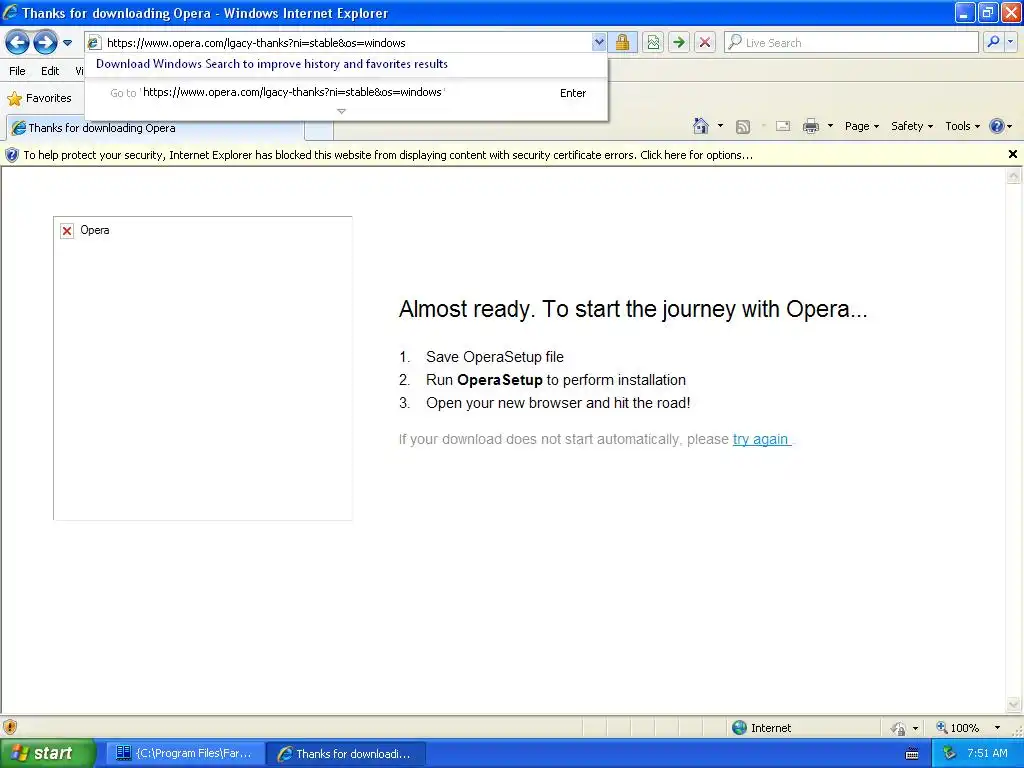Expand the zoom level dropdown arrow
Image resolution: width=1024 pixels, height=768 pixels.
pyautogui.click(x=997, y=728)
